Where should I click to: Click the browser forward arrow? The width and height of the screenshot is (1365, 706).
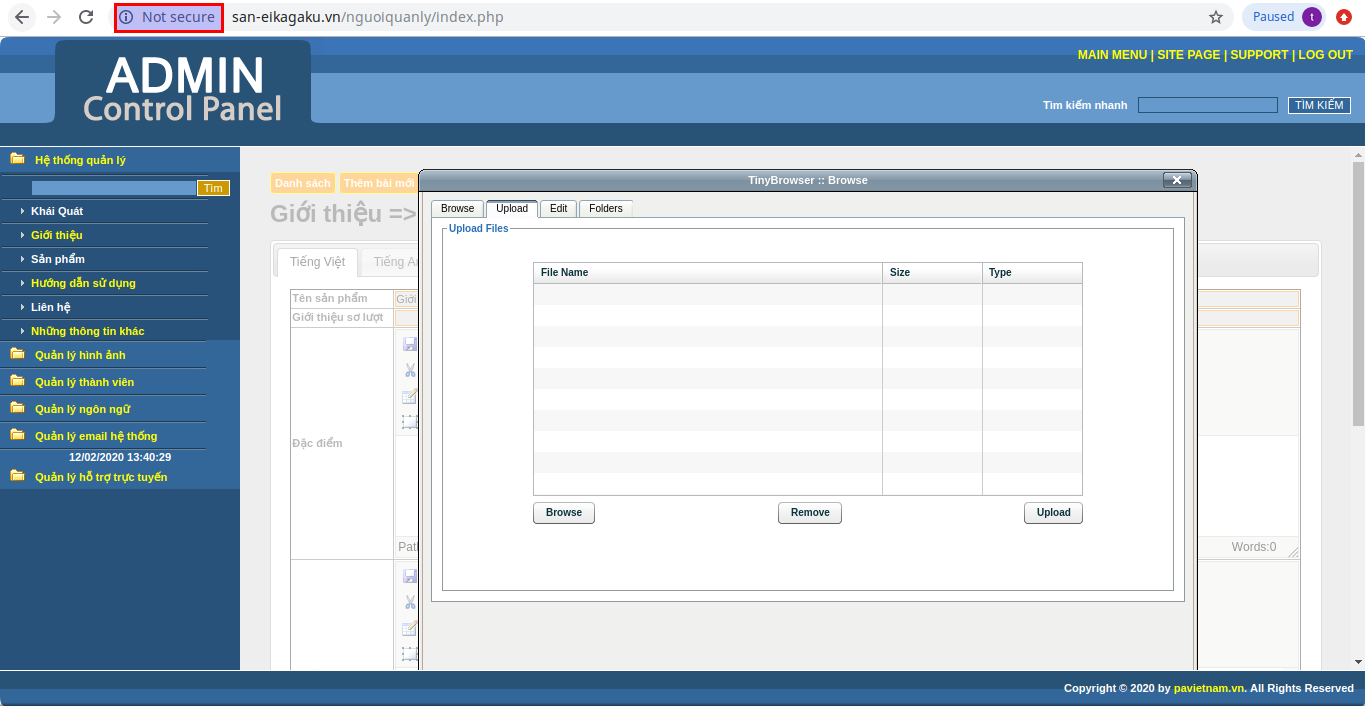(54, 17)
